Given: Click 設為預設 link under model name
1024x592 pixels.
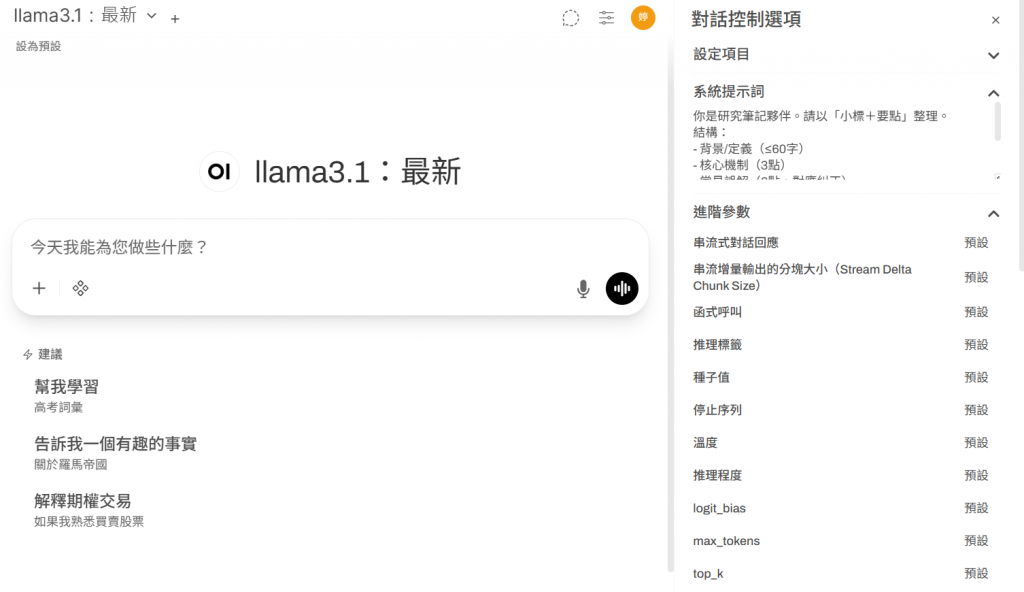Looking at the screenshot, I should click(39, 46).
